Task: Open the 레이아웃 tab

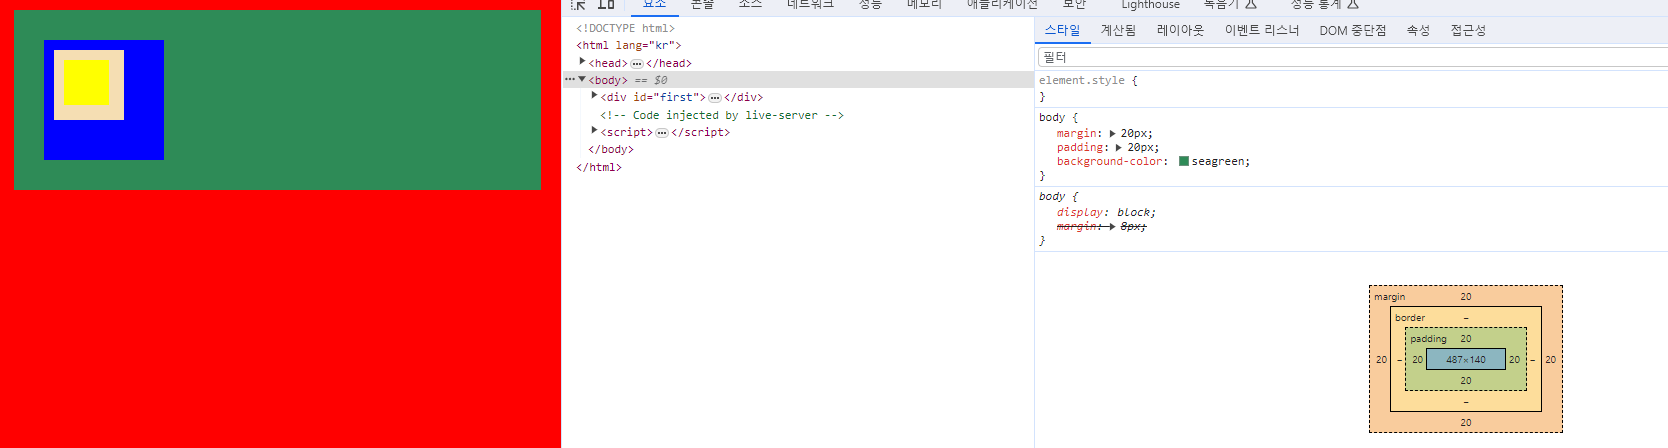Action: pyautogui.click(x=1180, y=30)
